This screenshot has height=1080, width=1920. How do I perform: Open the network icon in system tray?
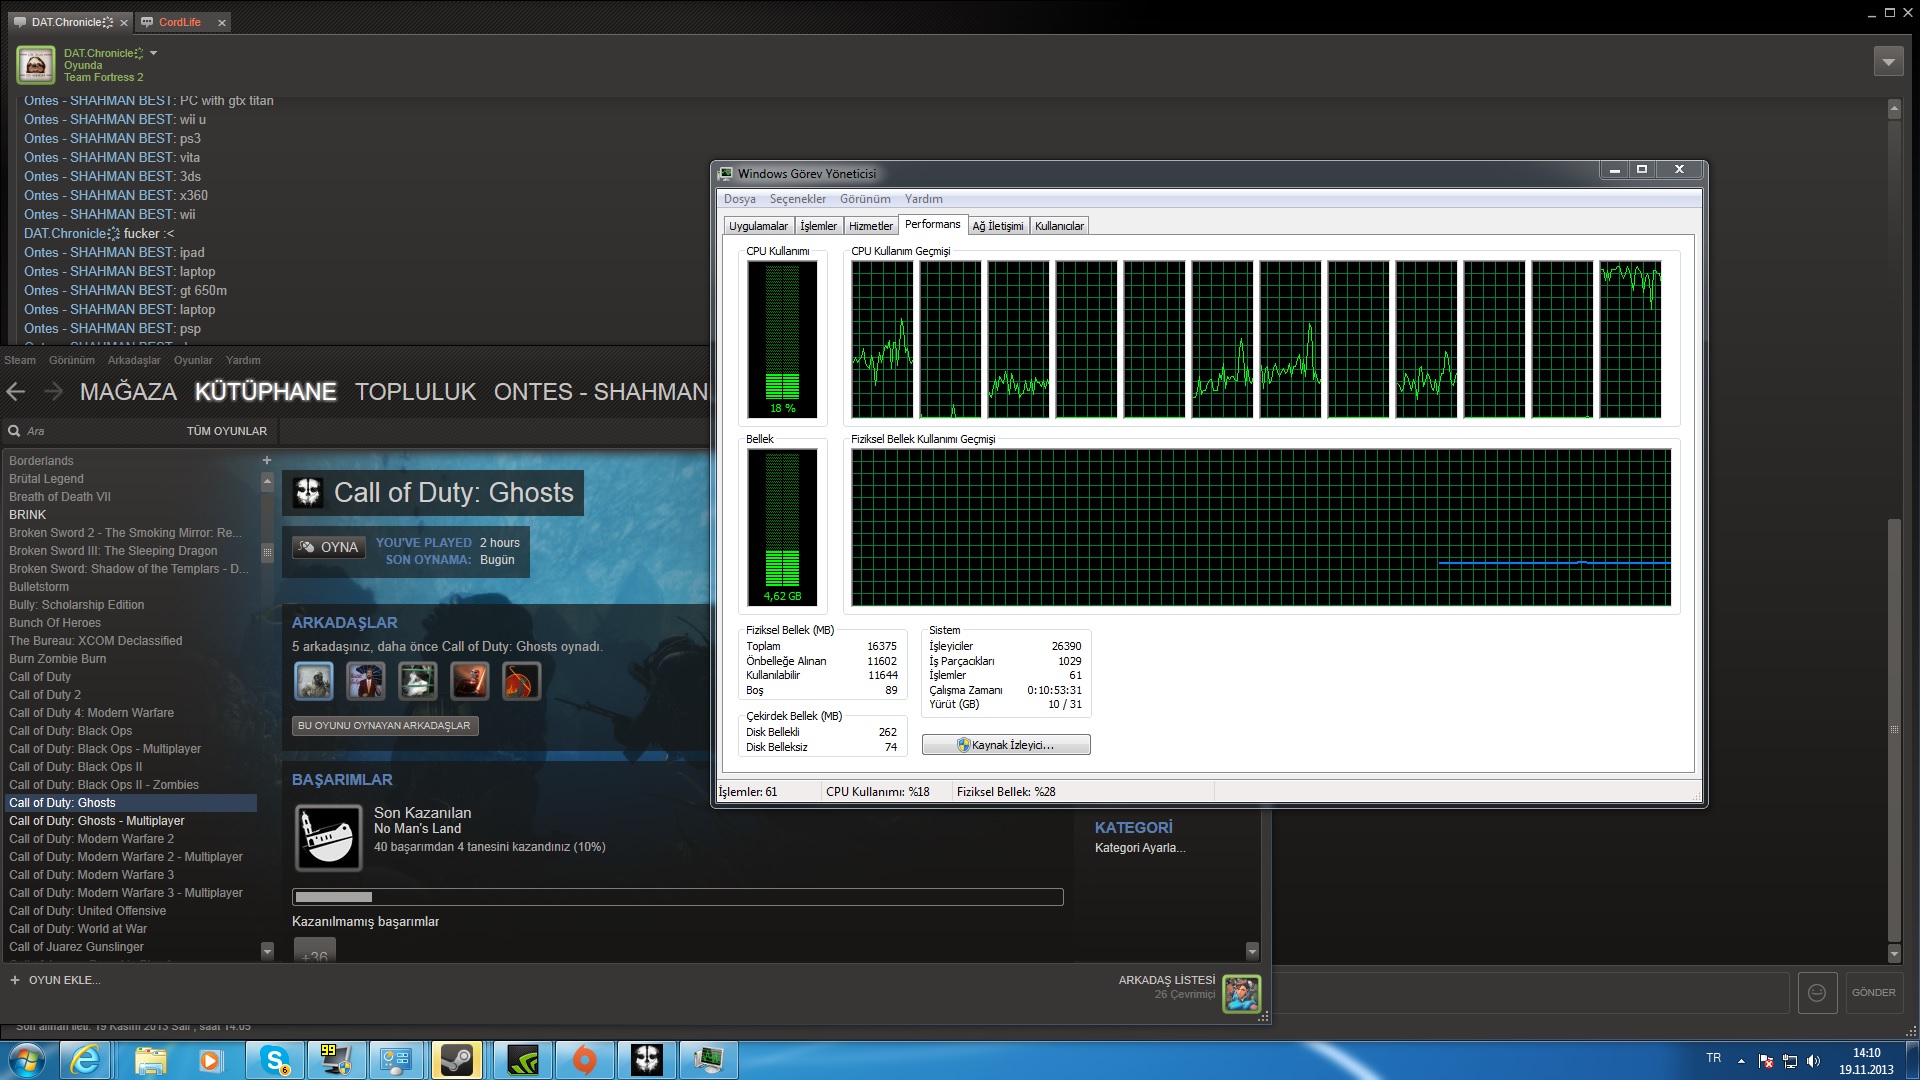point(1790,1061)
